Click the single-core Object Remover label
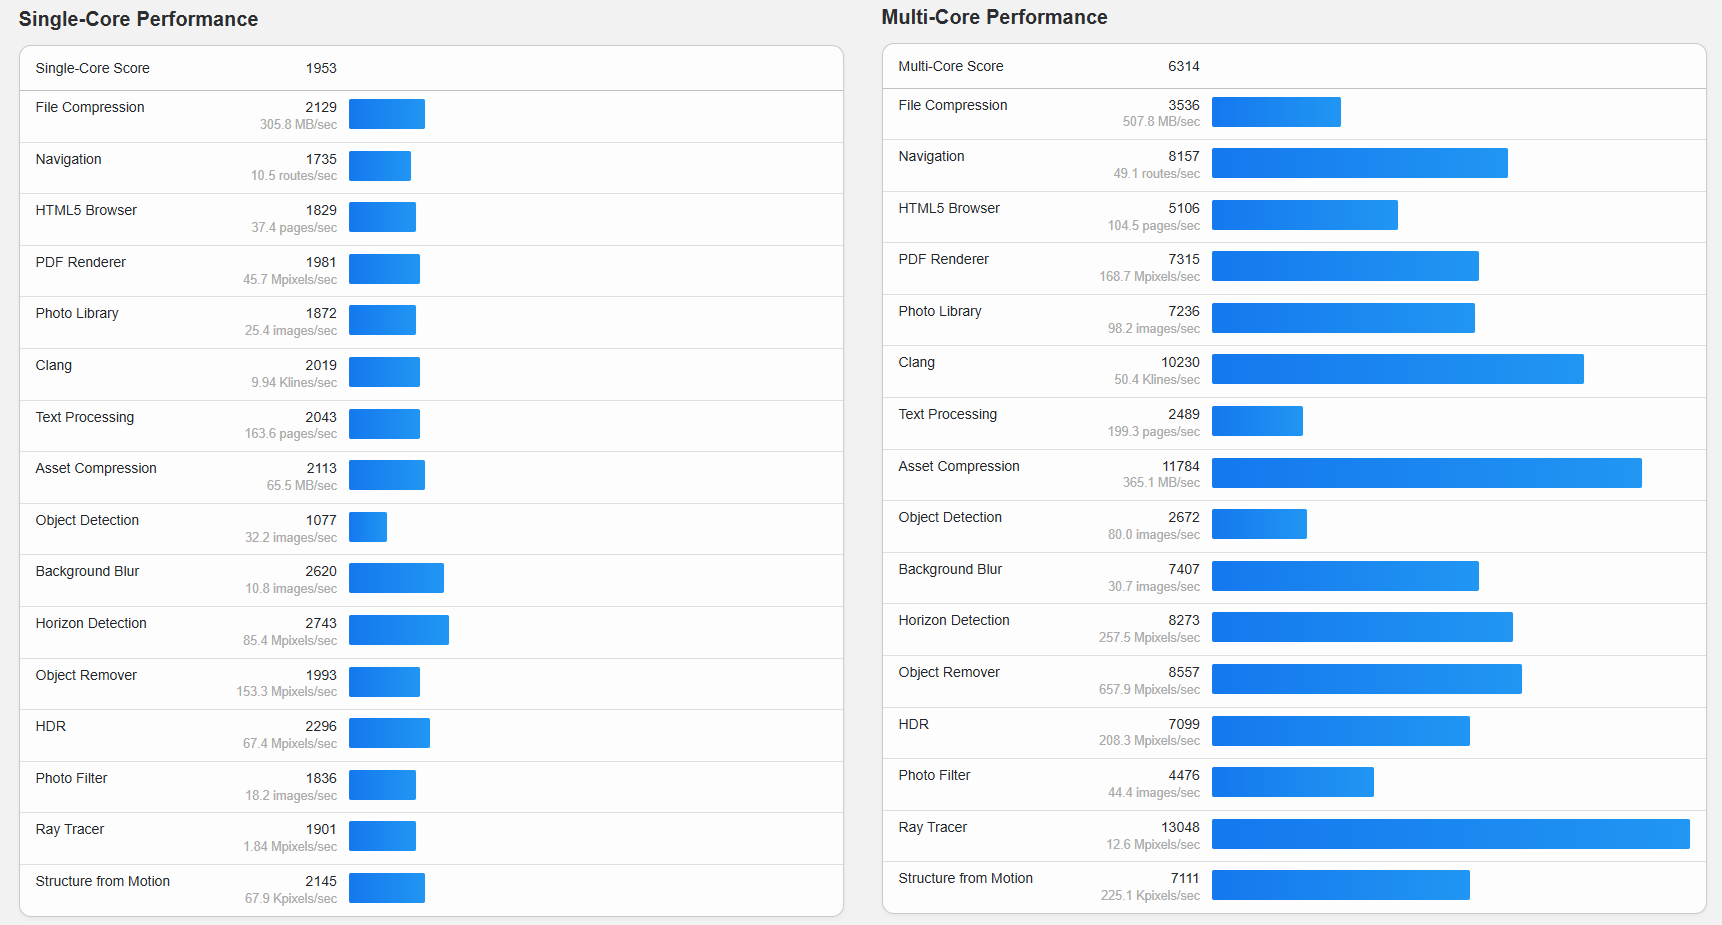1722x925 pixels. [86, 675]
